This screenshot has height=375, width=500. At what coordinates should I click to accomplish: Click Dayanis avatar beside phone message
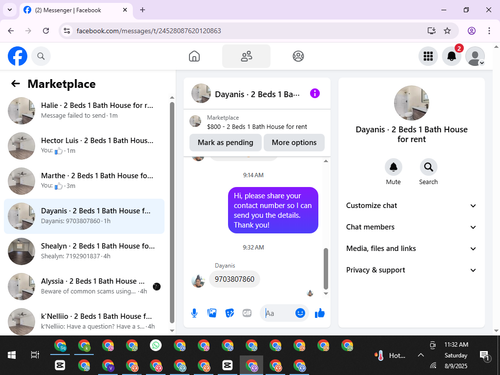coord(198,281)
